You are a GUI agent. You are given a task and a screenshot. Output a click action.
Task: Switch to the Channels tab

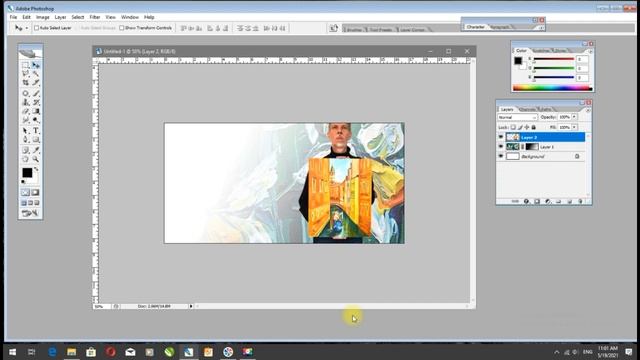(x=527, y=109)
